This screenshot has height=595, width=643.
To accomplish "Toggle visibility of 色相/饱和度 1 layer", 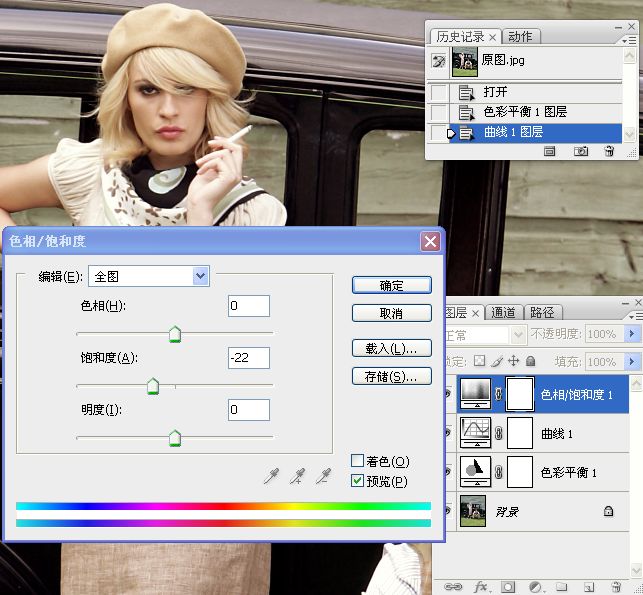I will click(449, 394).
